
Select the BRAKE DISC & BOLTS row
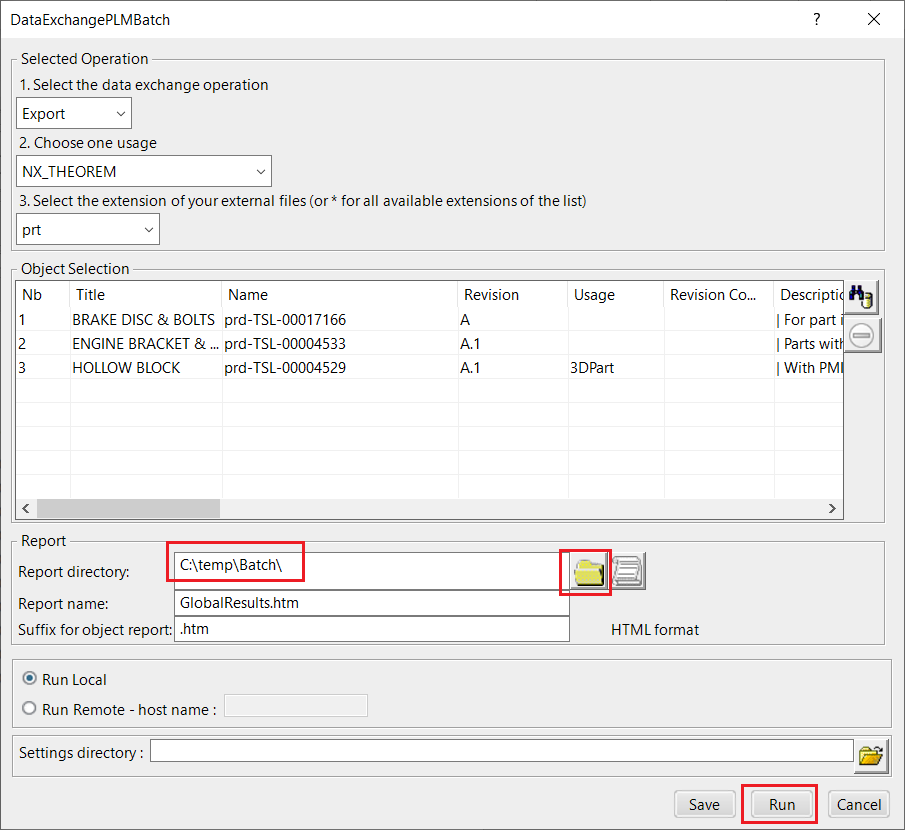pyautogui.click(x=429, y=320)
